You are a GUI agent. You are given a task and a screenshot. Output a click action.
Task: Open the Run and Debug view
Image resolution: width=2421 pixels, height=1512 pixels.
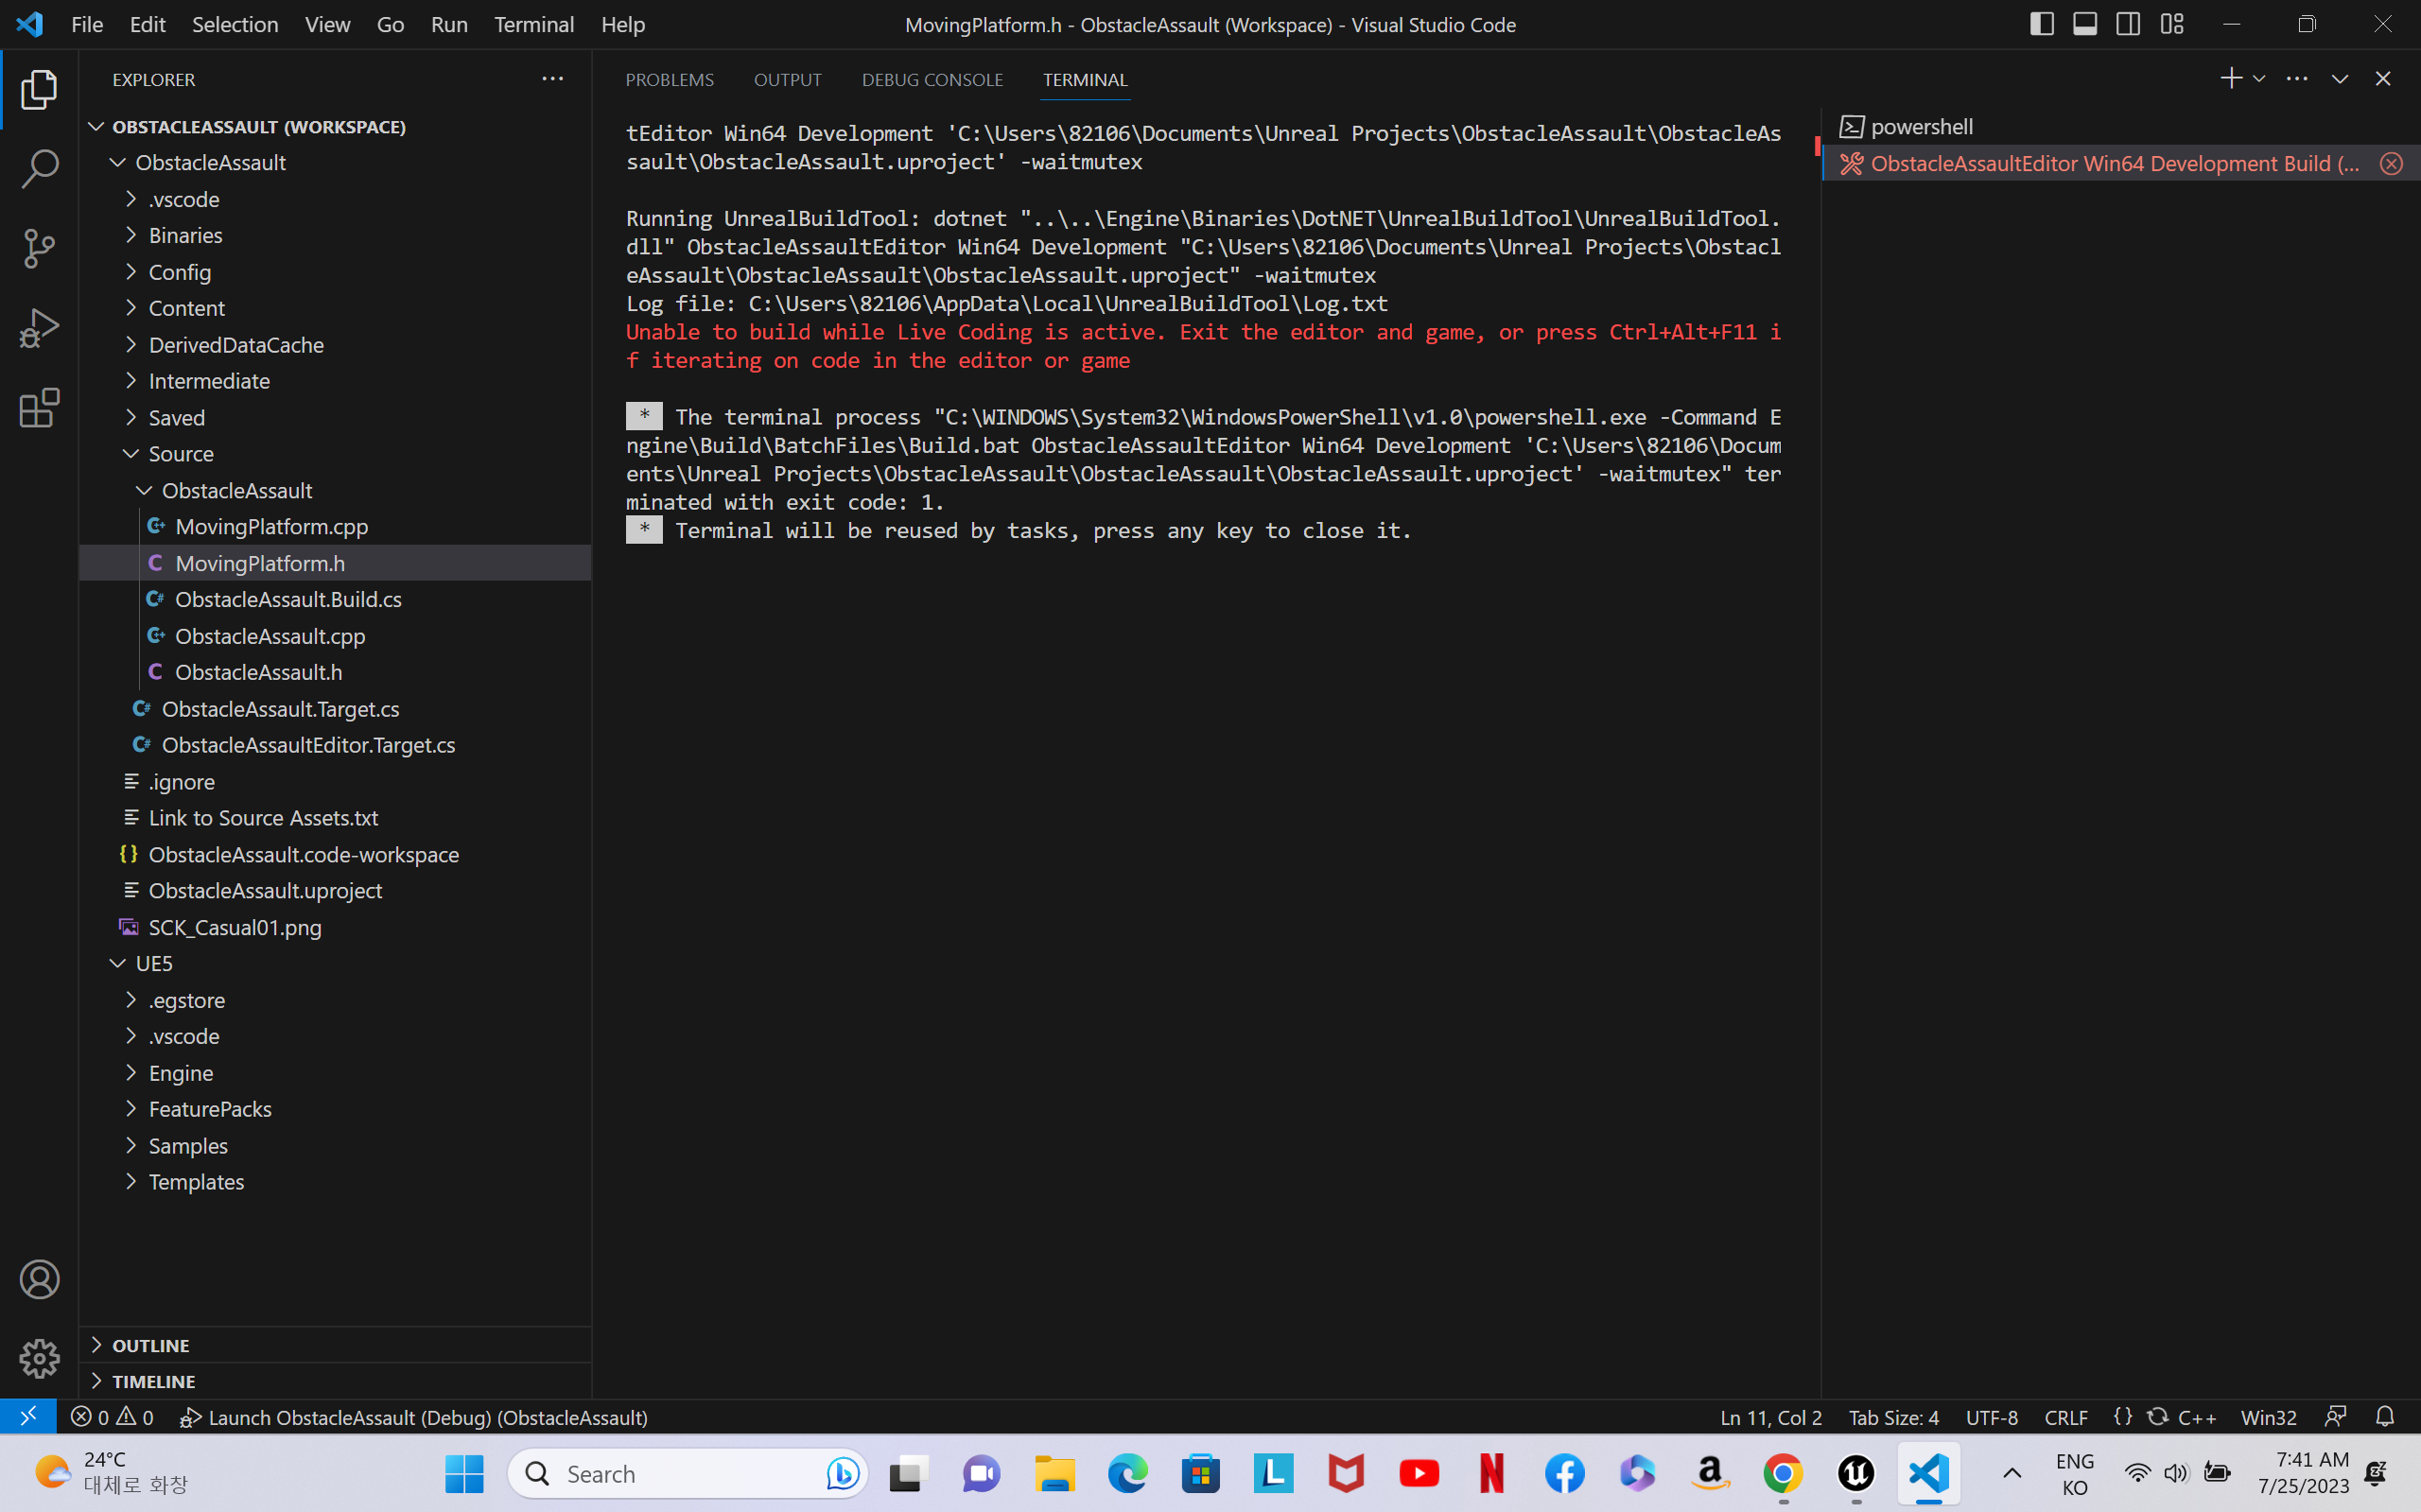click(39, 328)
